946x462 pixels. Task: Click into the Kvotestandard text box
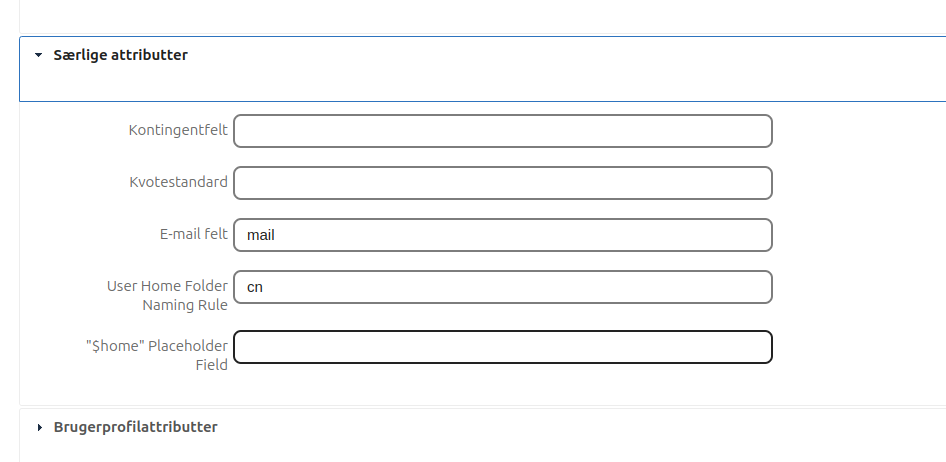pyautogui.click(x=502, y=183)
